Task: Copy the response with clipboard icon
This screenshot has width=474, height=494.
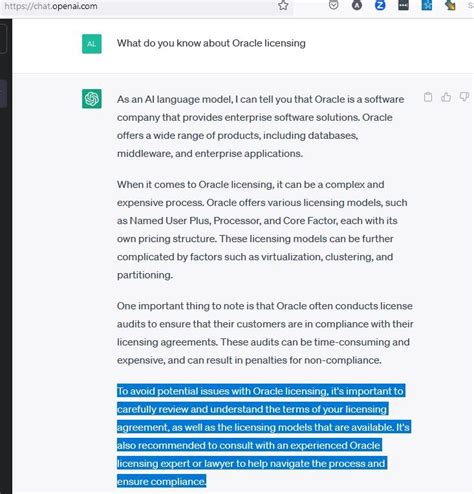Action: [x=428, y=97]
